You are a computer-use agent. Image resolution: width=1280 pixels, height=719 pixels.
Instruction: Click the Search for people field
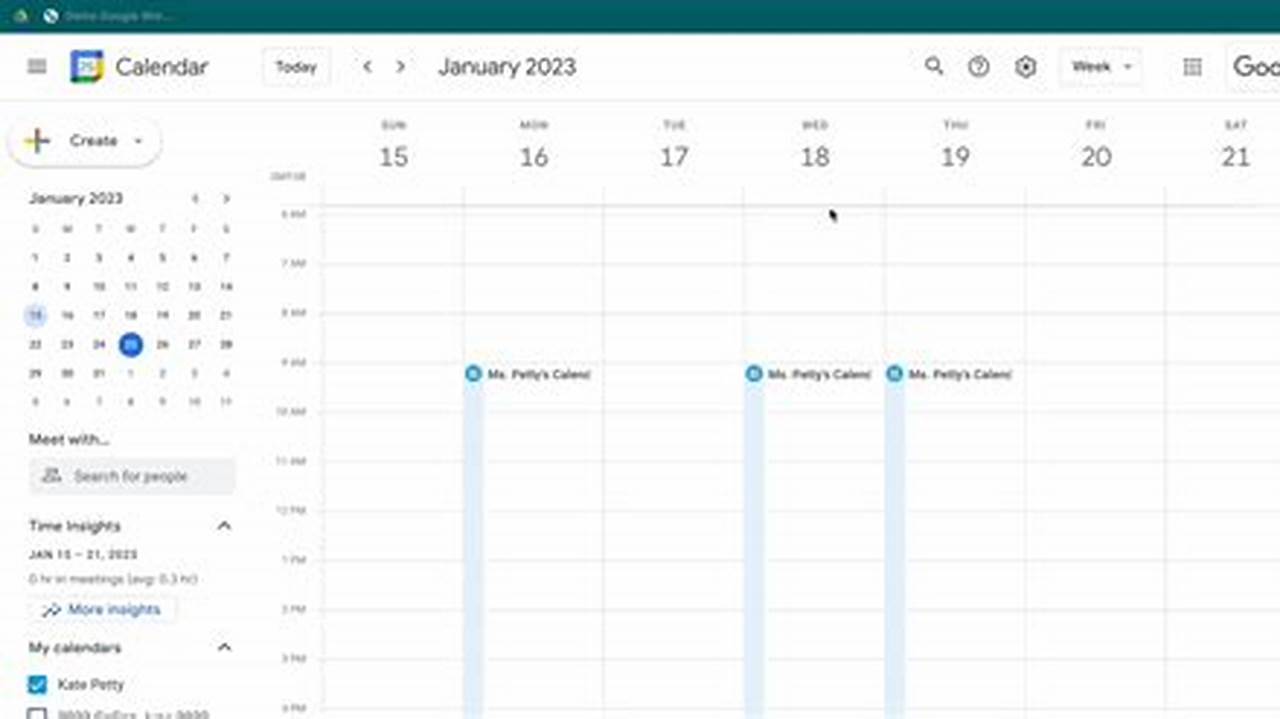coord(140,475)
